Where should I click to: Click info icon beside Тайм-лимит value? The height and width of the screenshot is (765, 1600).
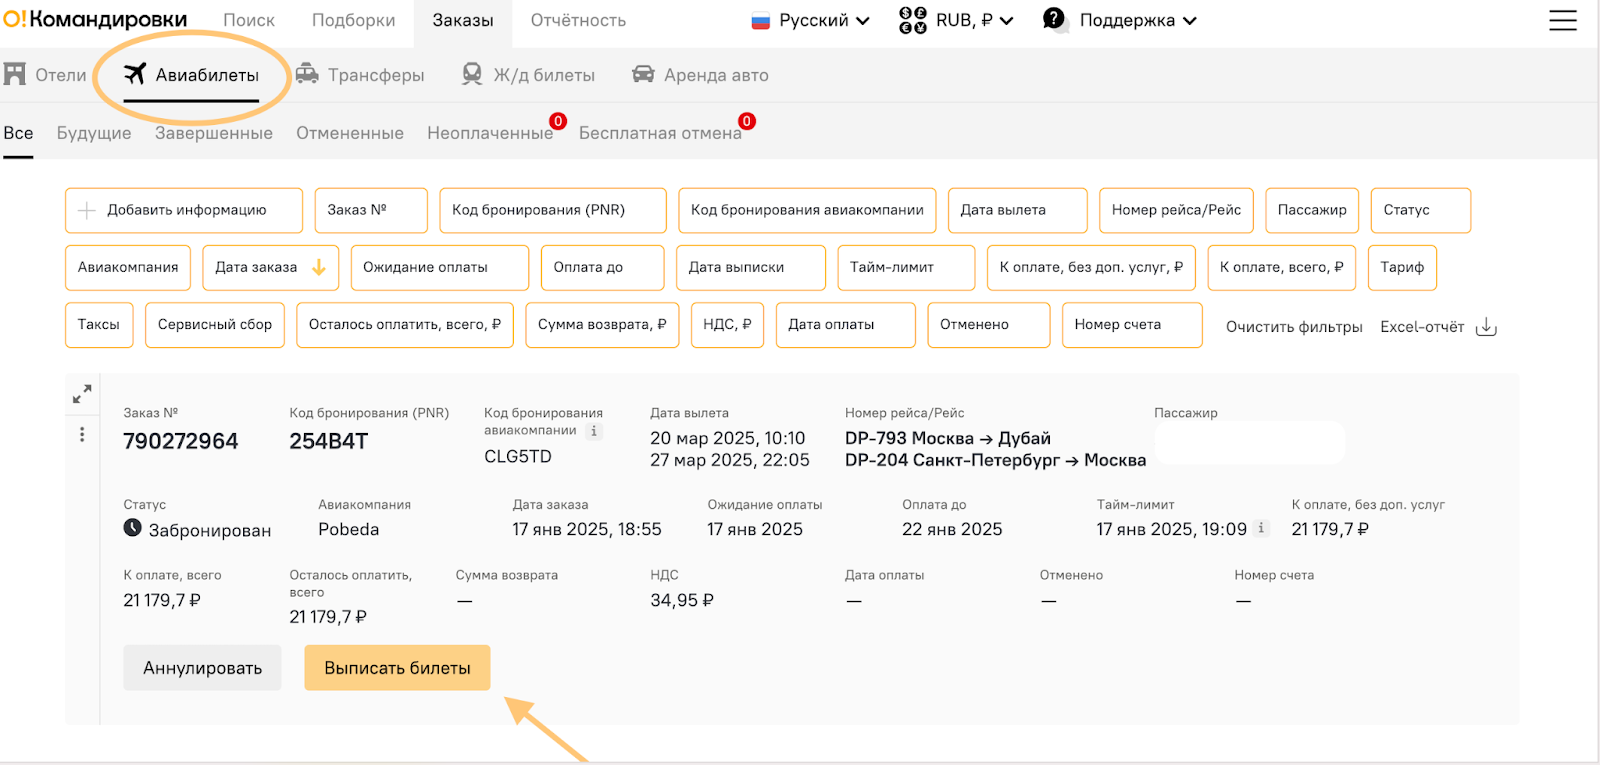(1261, 528)
